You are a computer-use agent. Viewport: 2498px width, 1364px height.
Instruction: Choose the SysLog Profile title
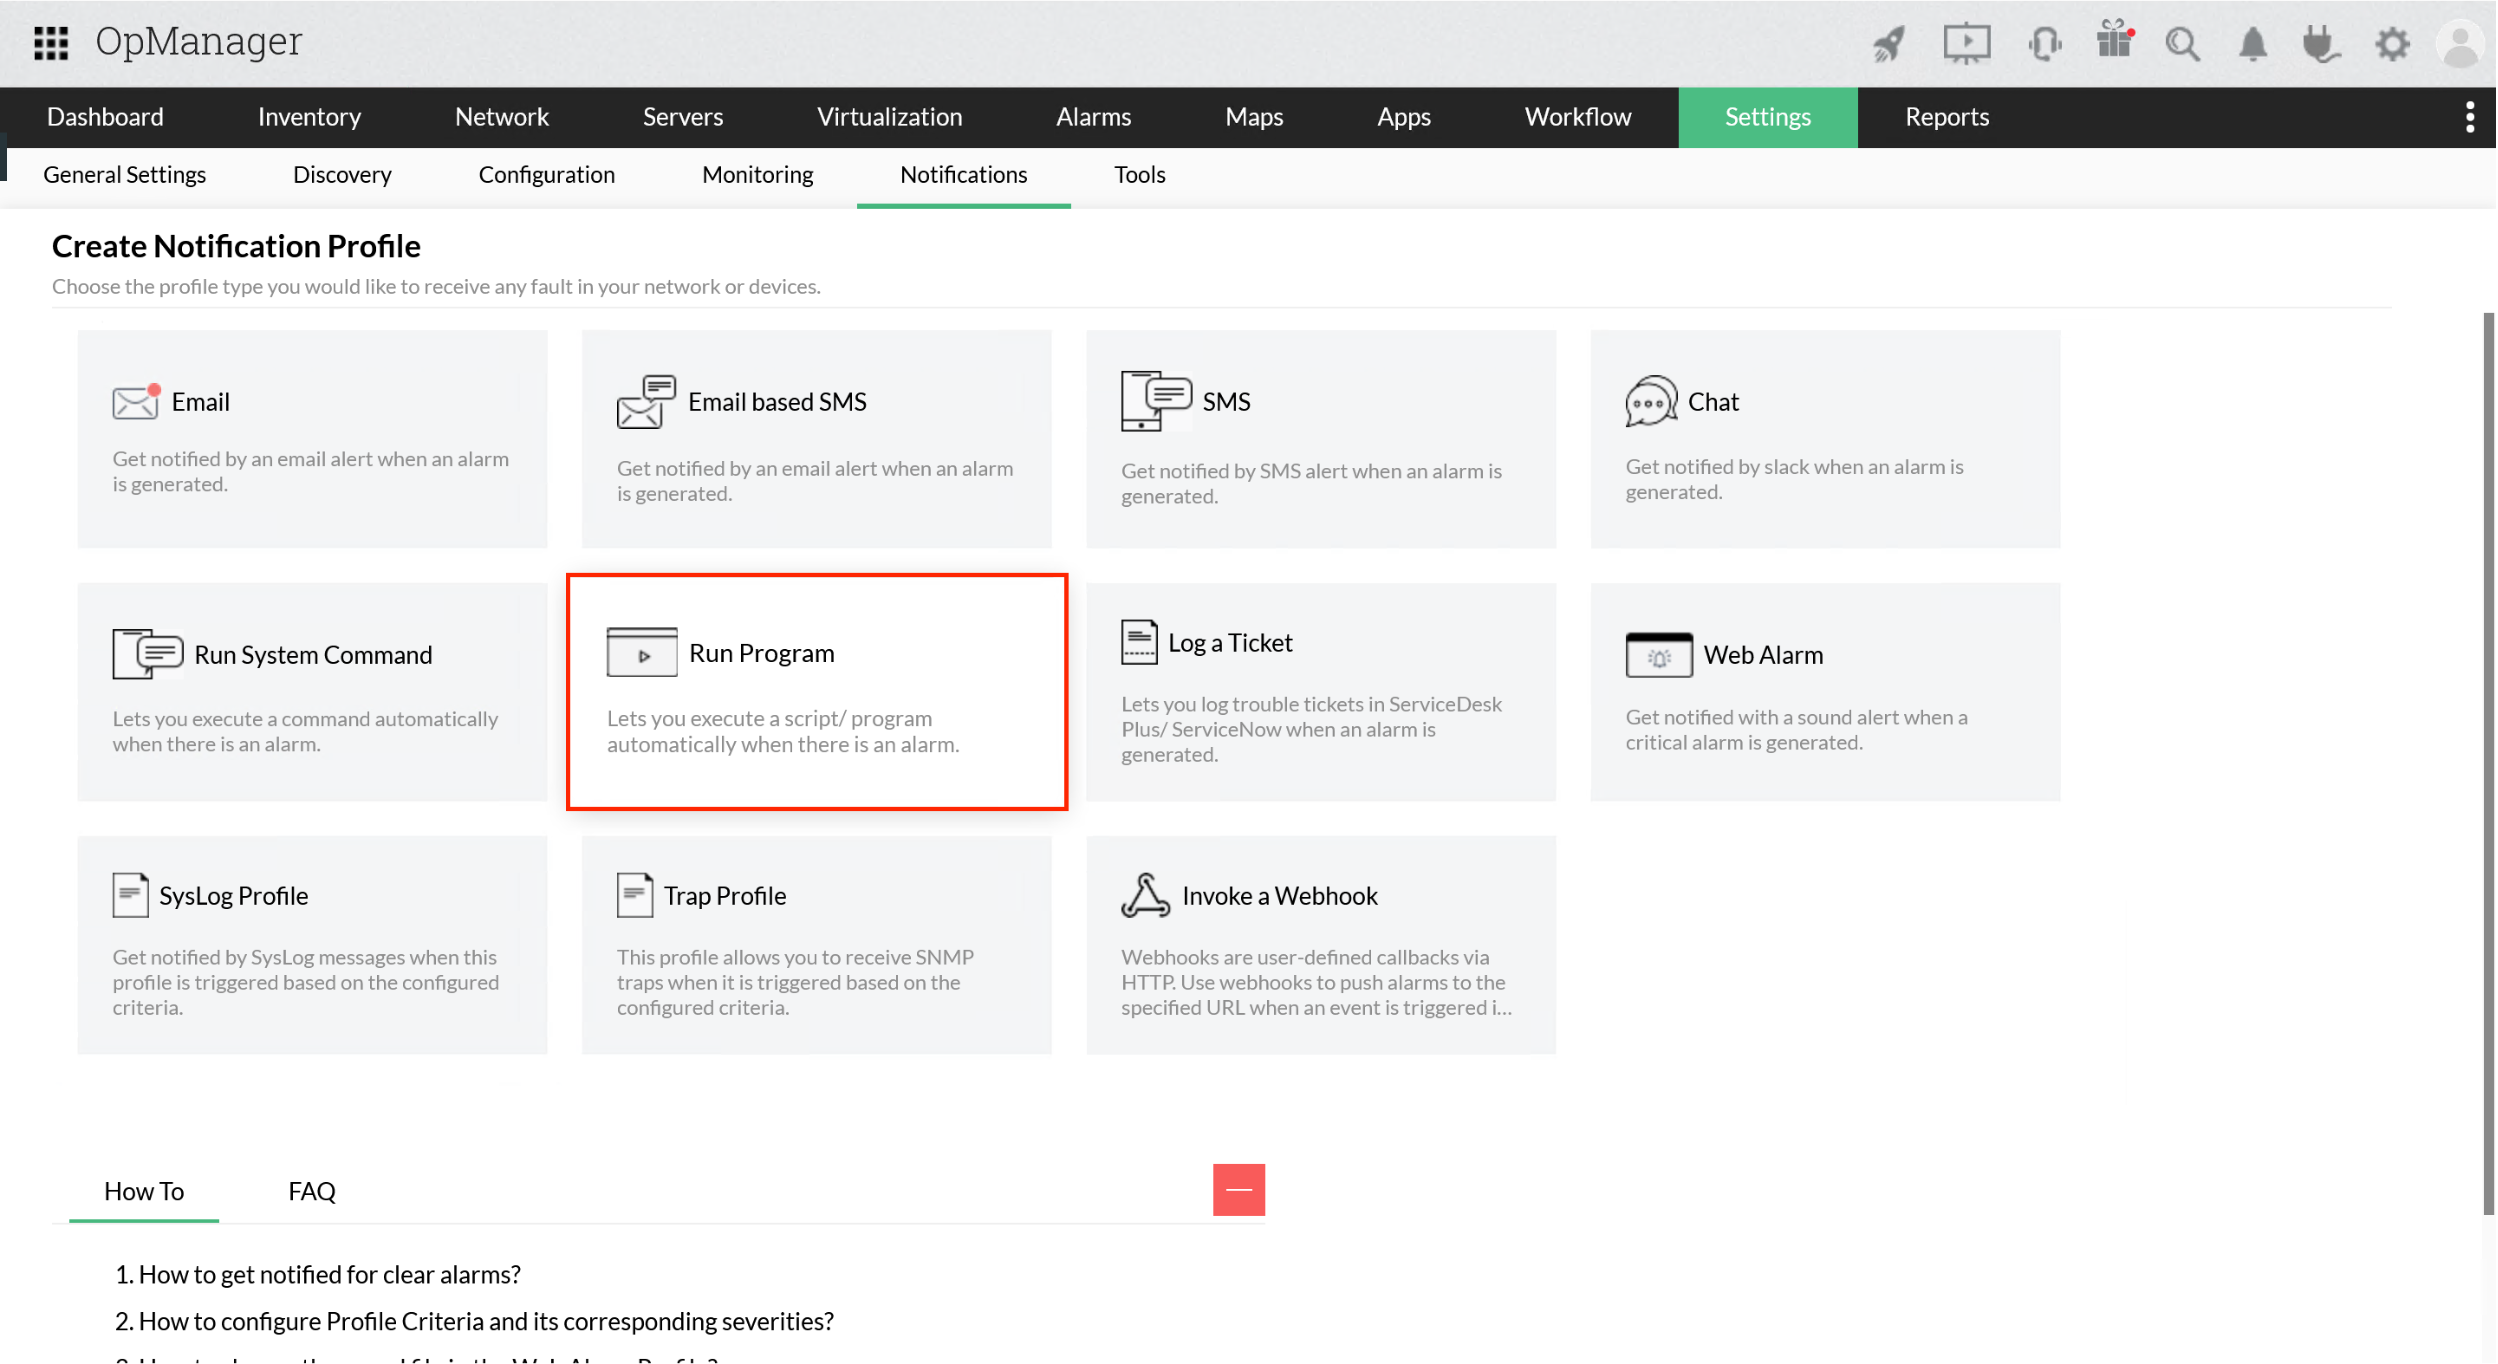234,896
